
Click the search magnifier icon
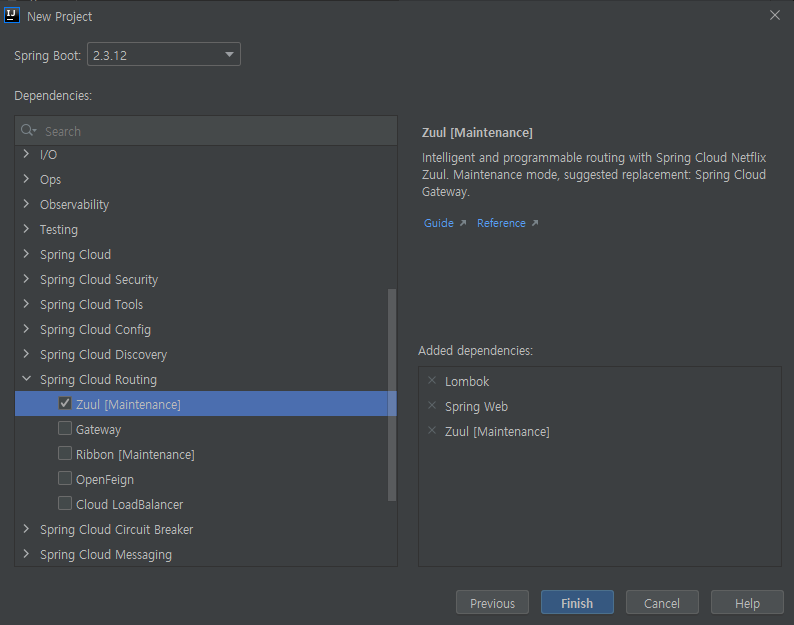click(x=28, y=131)
